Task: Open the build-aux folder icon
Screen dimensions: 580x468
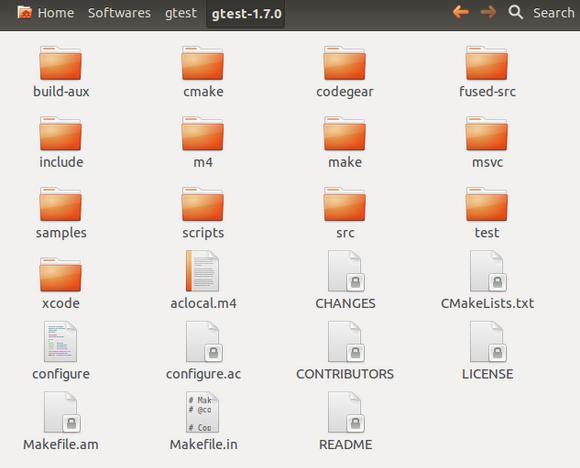Action: click(61, 63)
